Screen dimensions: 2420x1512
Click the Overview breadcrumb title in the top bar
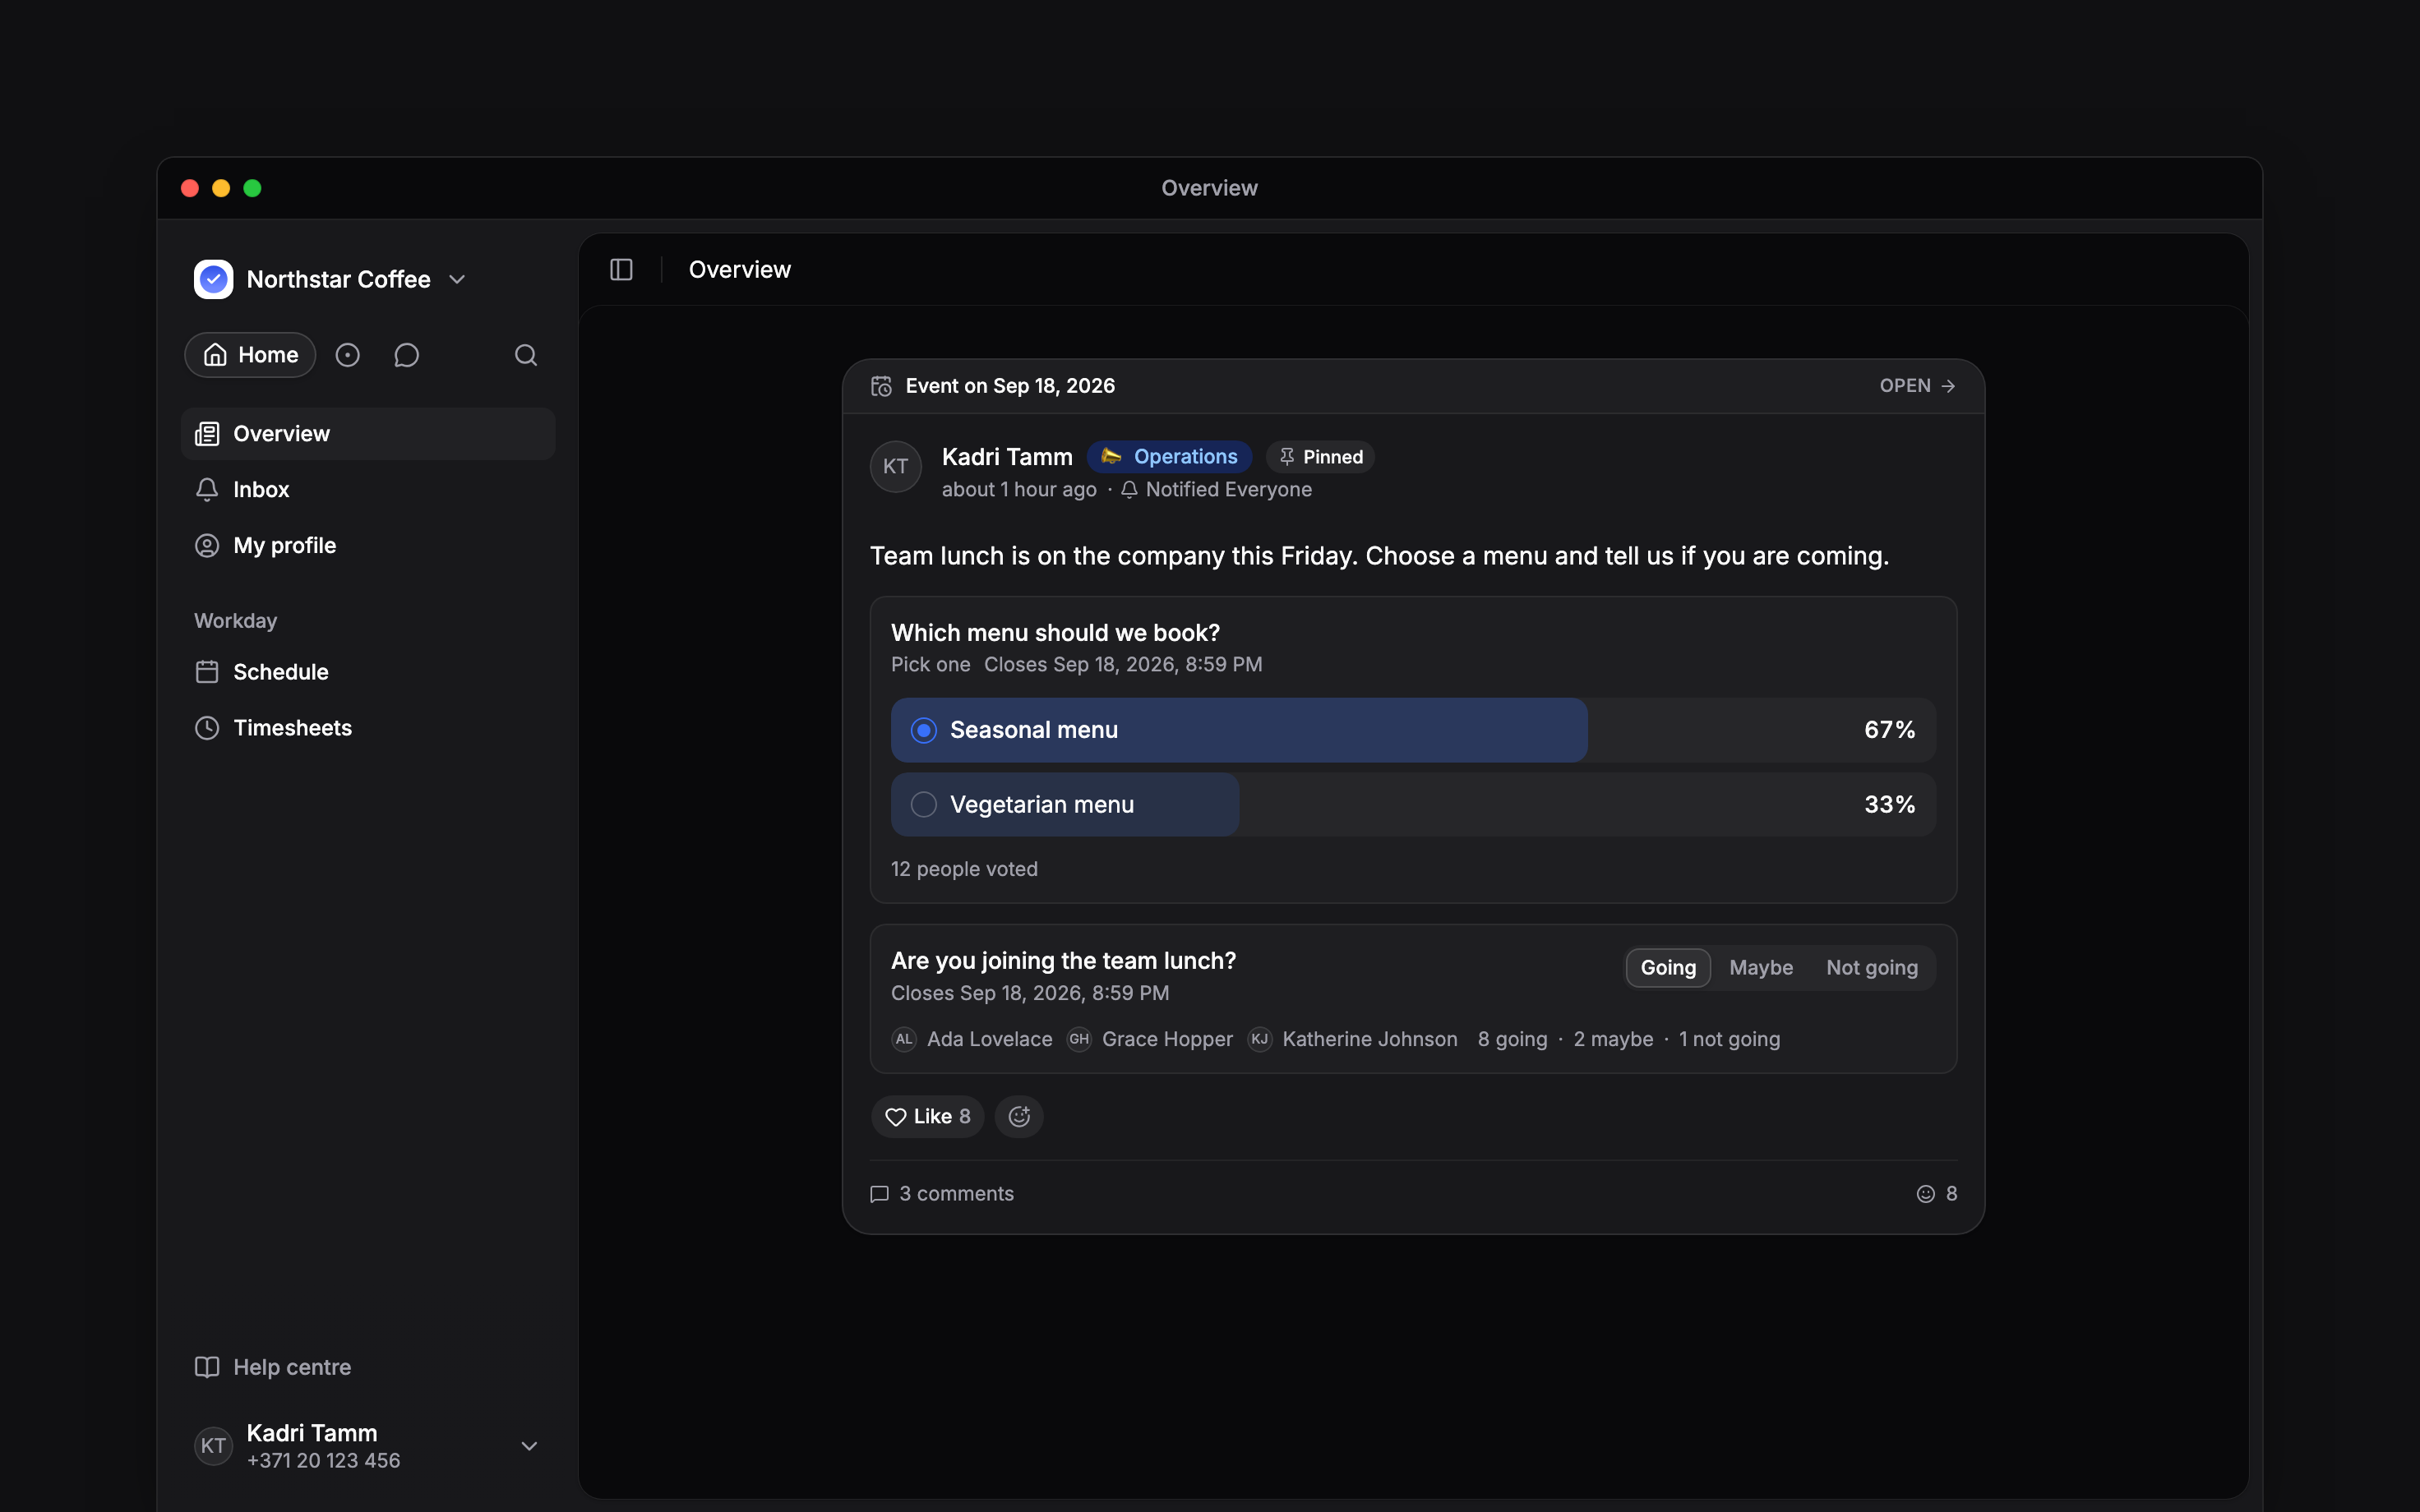click(740, 270)
